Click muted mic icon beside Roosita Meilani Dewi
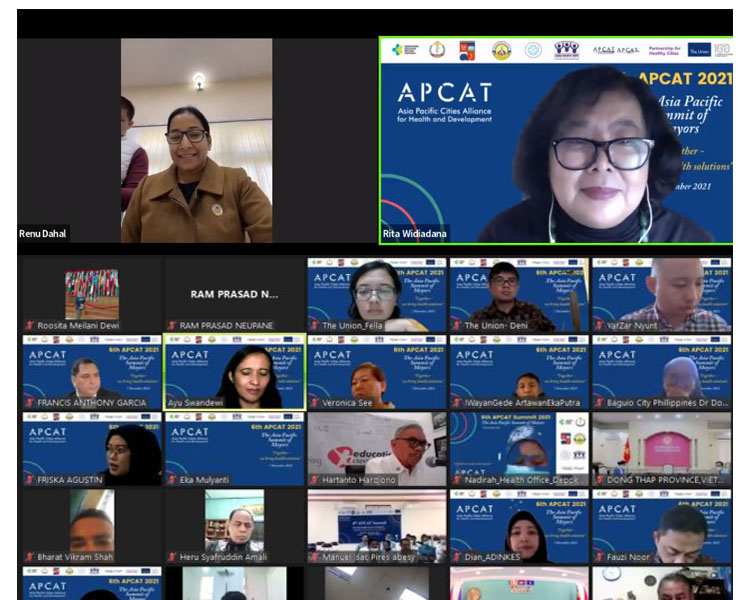The width and height of the screenshot is (744, 600). 29,326
